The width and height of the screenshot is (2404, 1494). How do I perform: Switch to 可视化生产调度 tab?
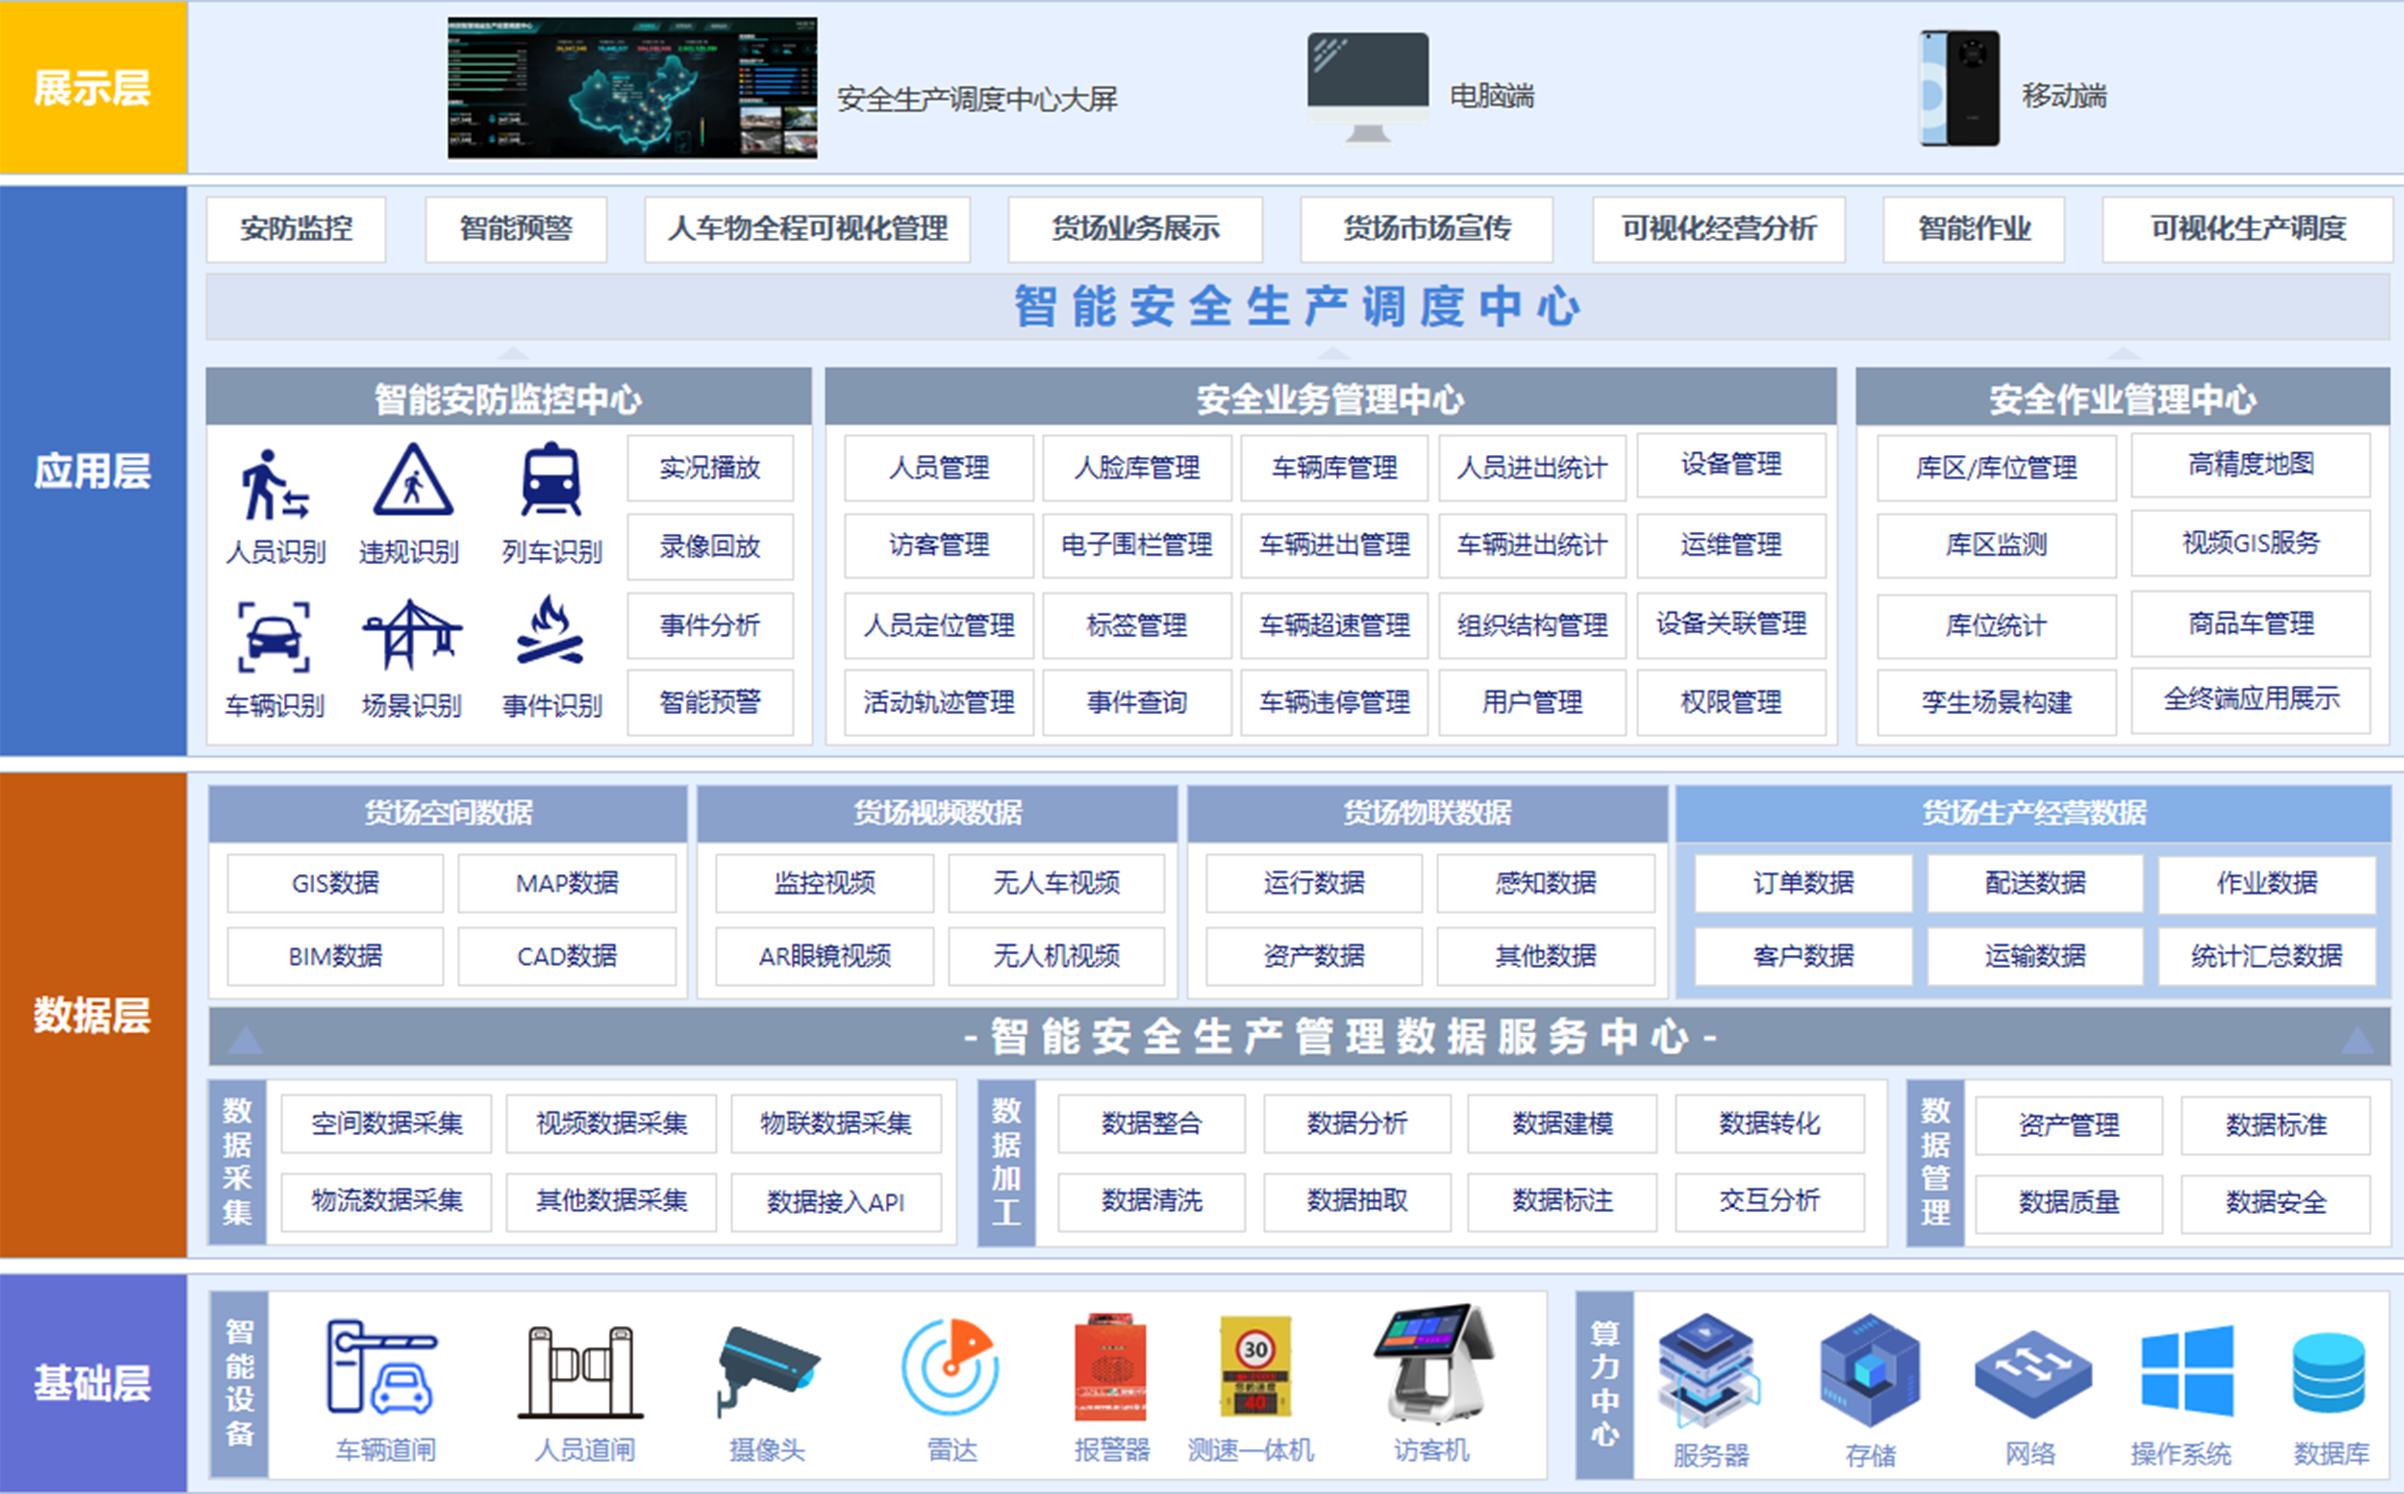2247,229
